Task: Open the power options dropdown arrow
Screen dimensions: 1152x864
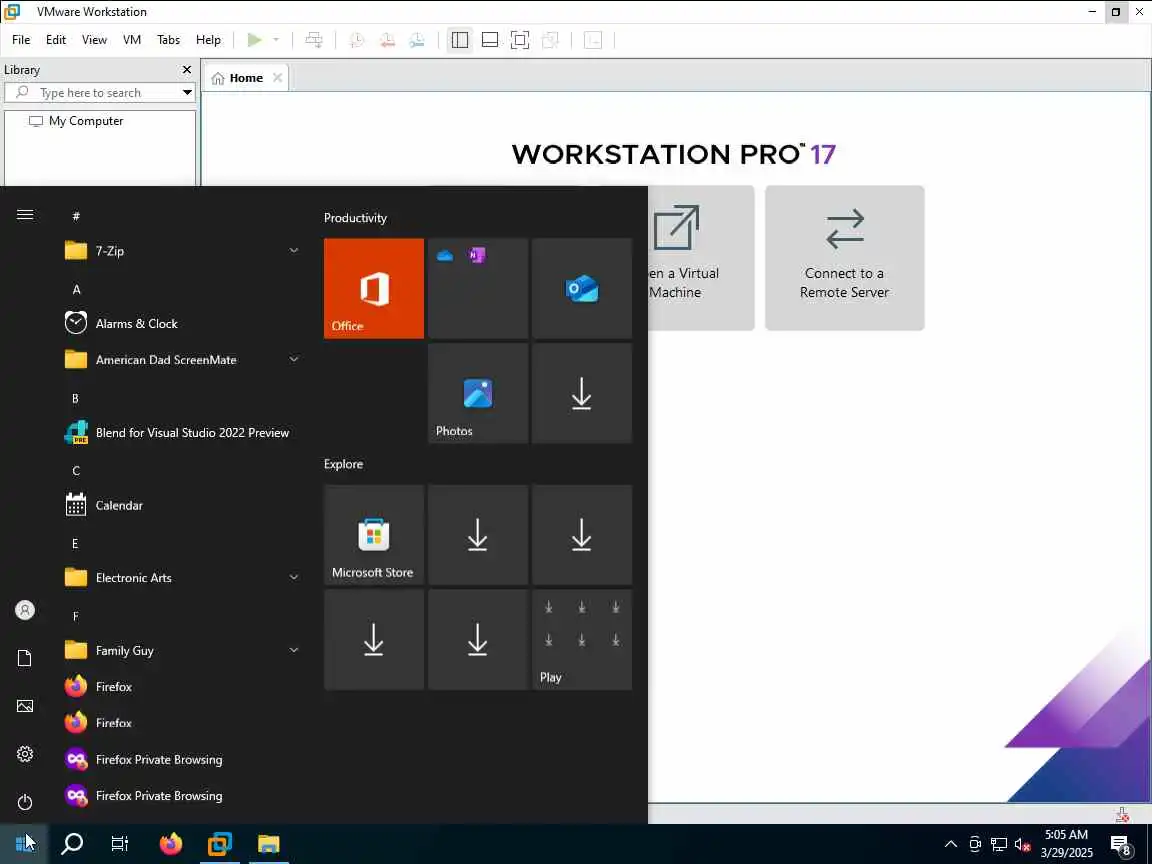Action: [276, 40]
